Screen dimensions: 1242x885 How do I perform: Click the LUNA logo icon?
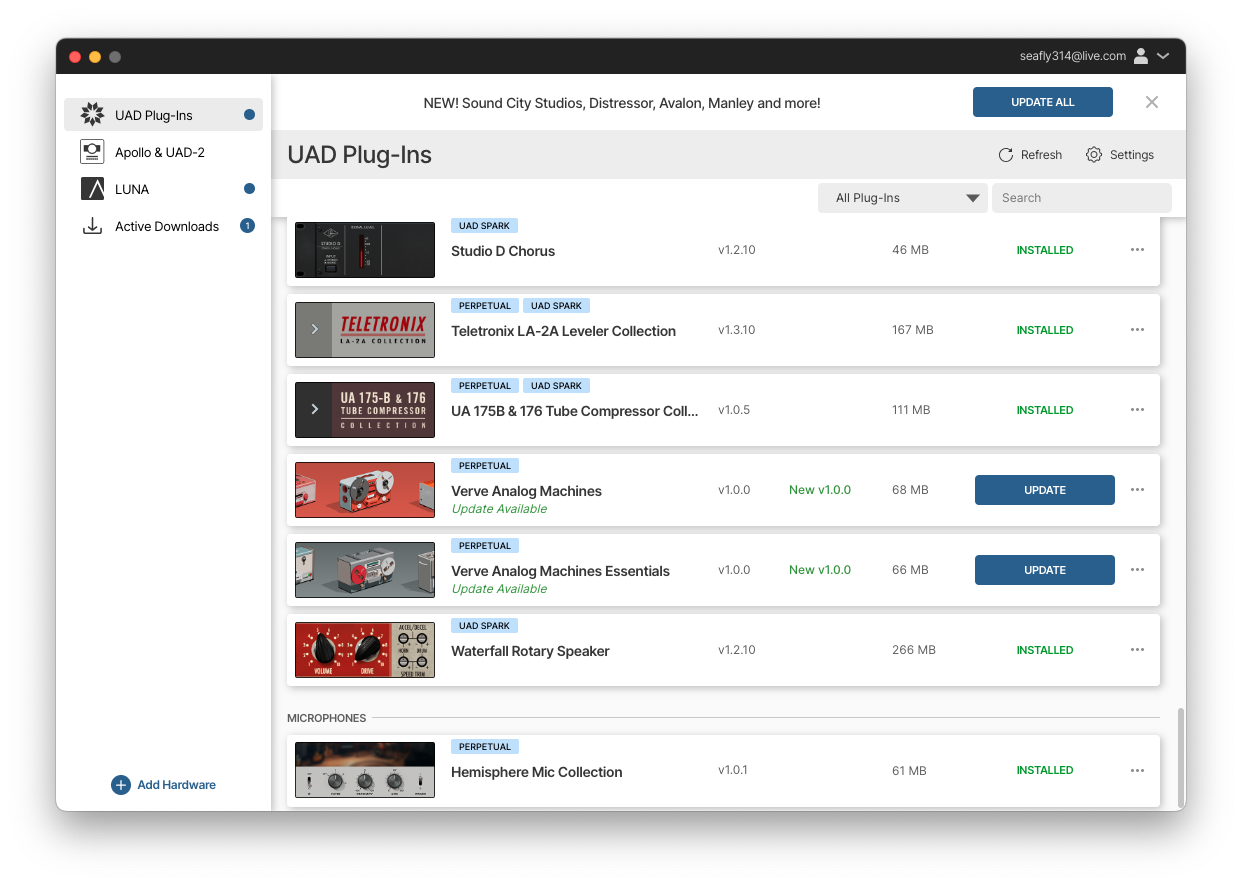(92, 188)
